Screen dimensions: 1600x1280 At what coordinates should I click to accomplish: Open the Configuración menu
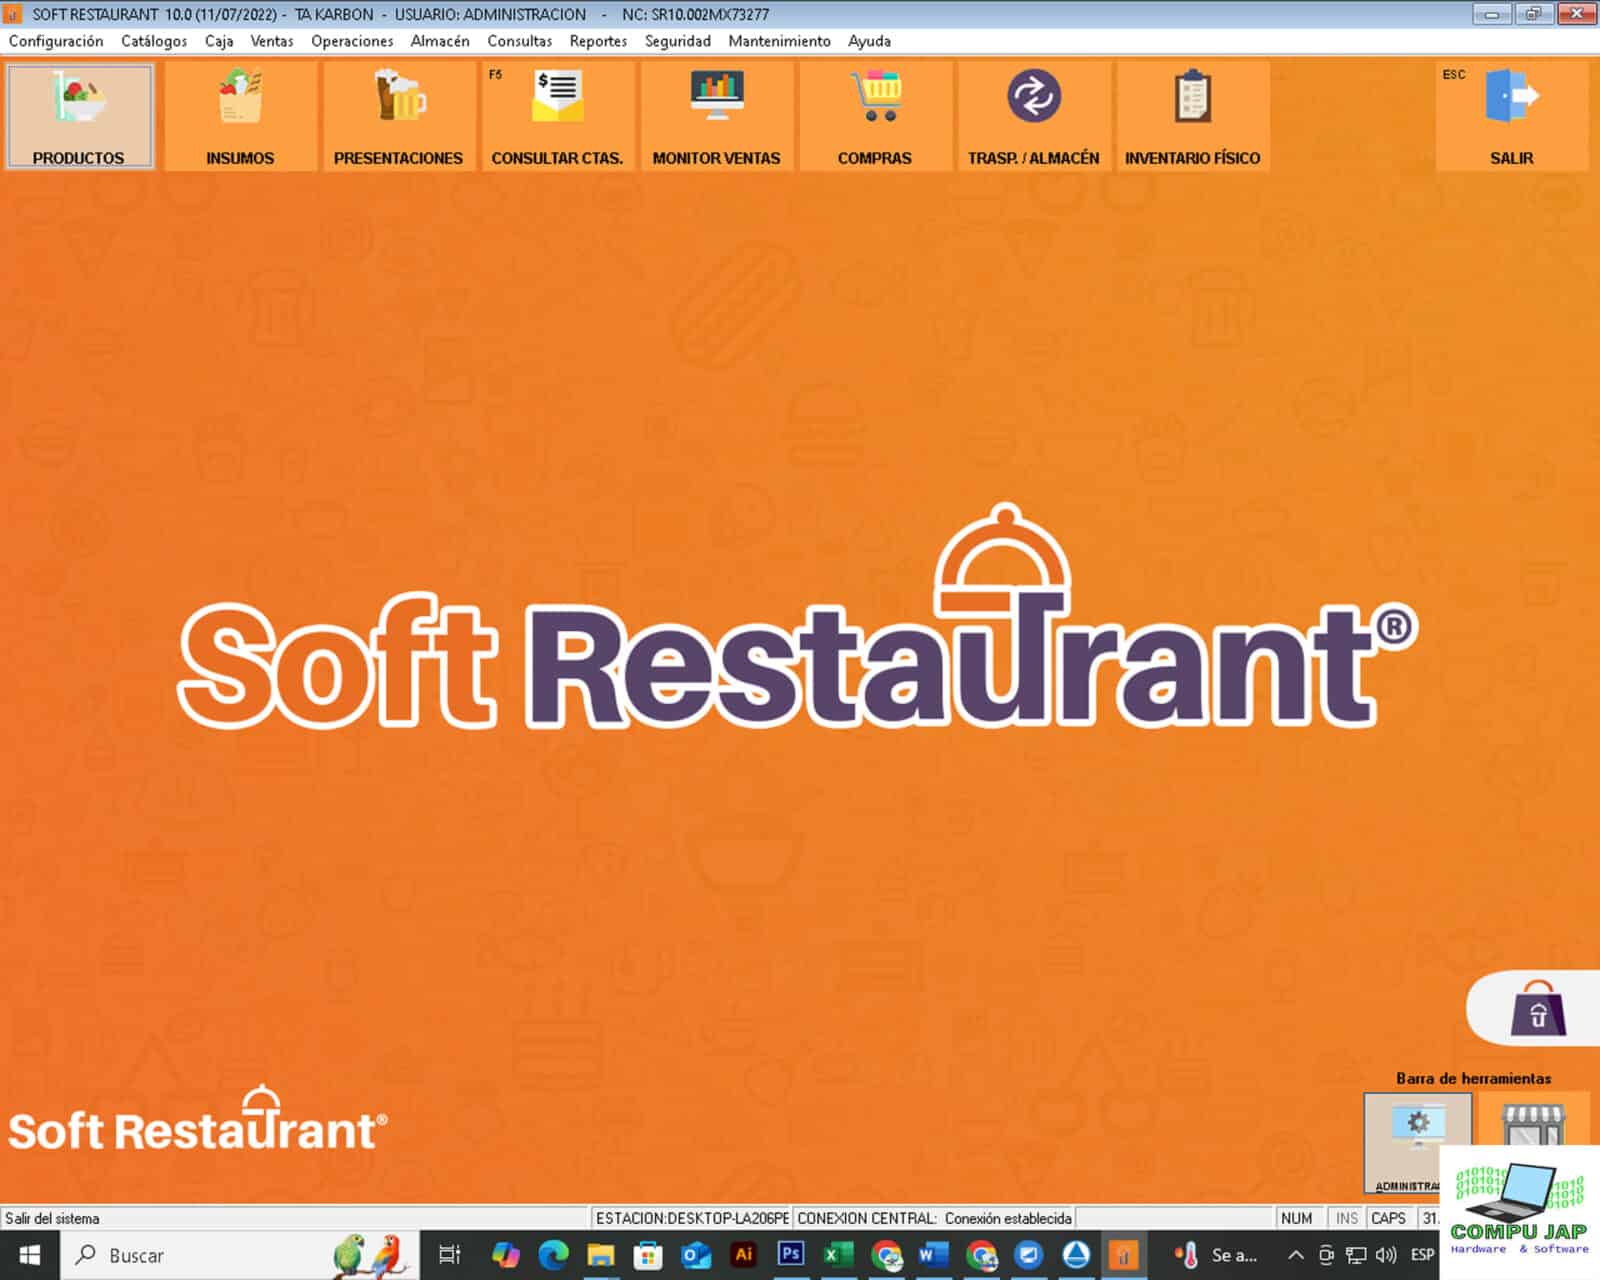(56, 41)
